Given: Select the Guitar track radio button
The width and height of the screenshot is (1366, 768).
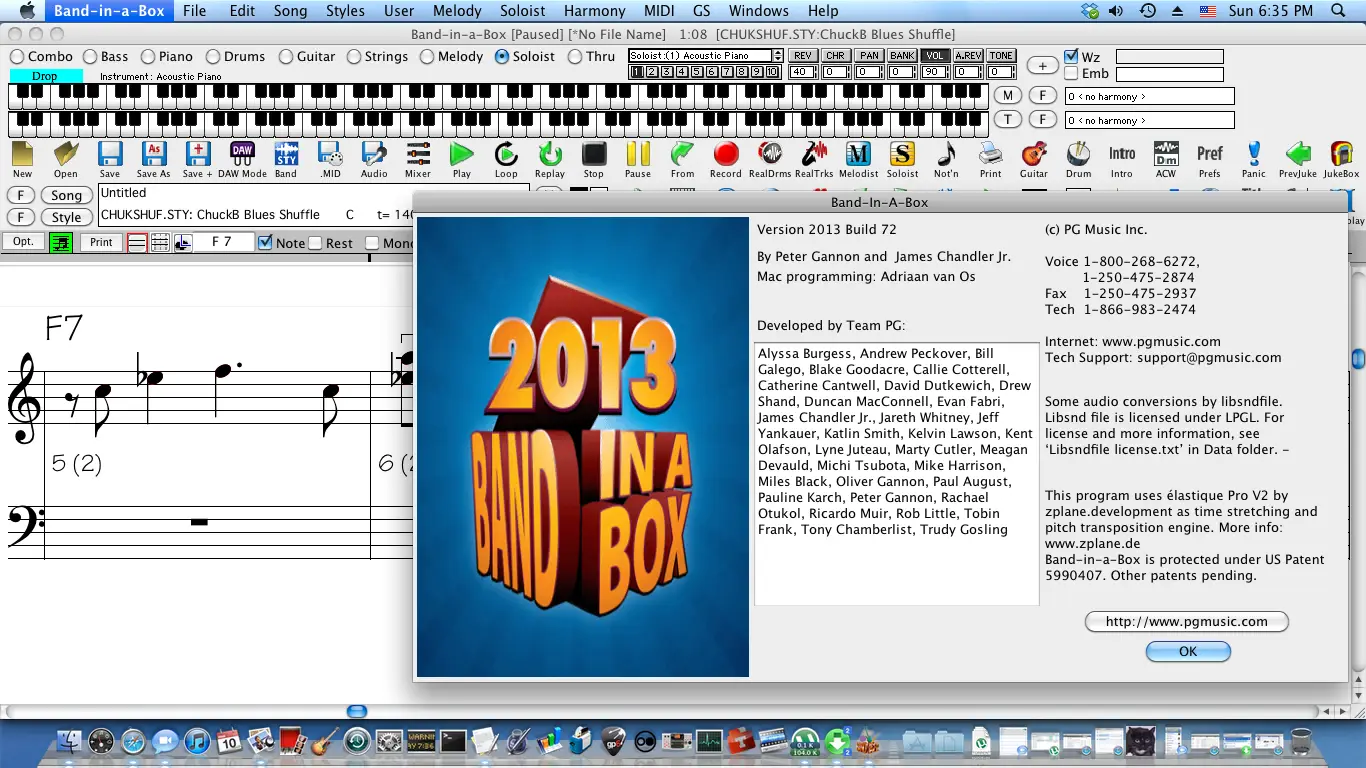Looking at the screenshot, I should [286, 57].
